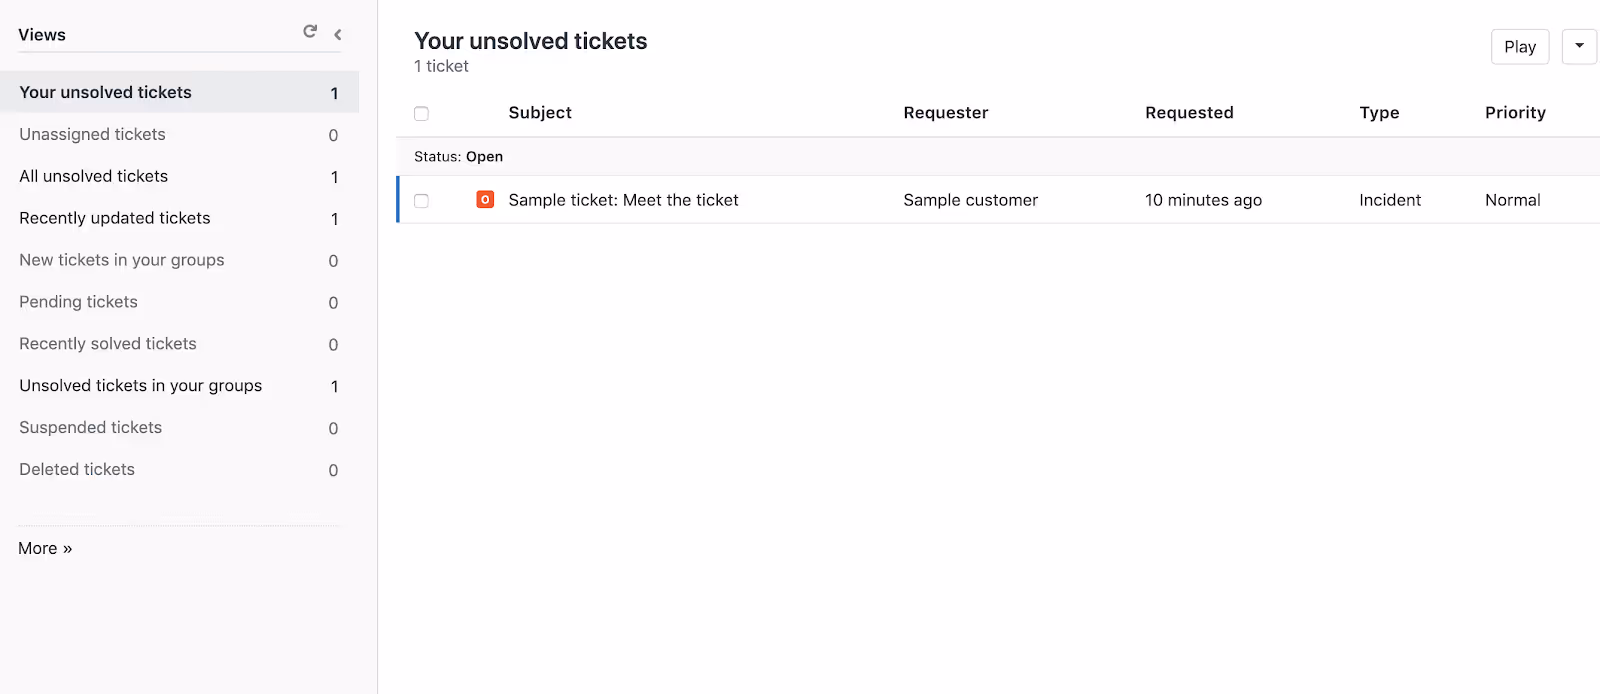The height and width of the screenshot is (694, 1600).
Task: Collapse the Views pane using the chevron
Action: tap(337, 33)
